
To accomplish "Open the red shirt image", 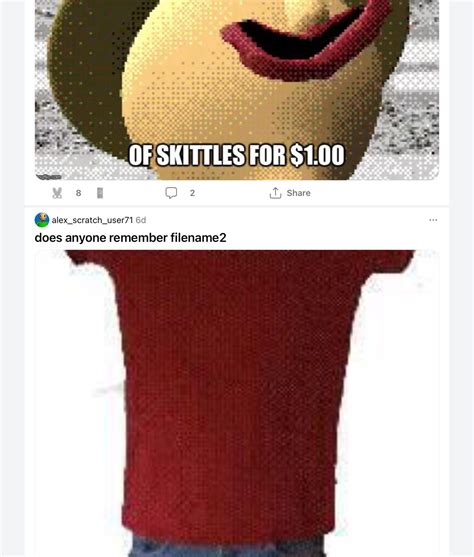I will [x=237, y=404].
